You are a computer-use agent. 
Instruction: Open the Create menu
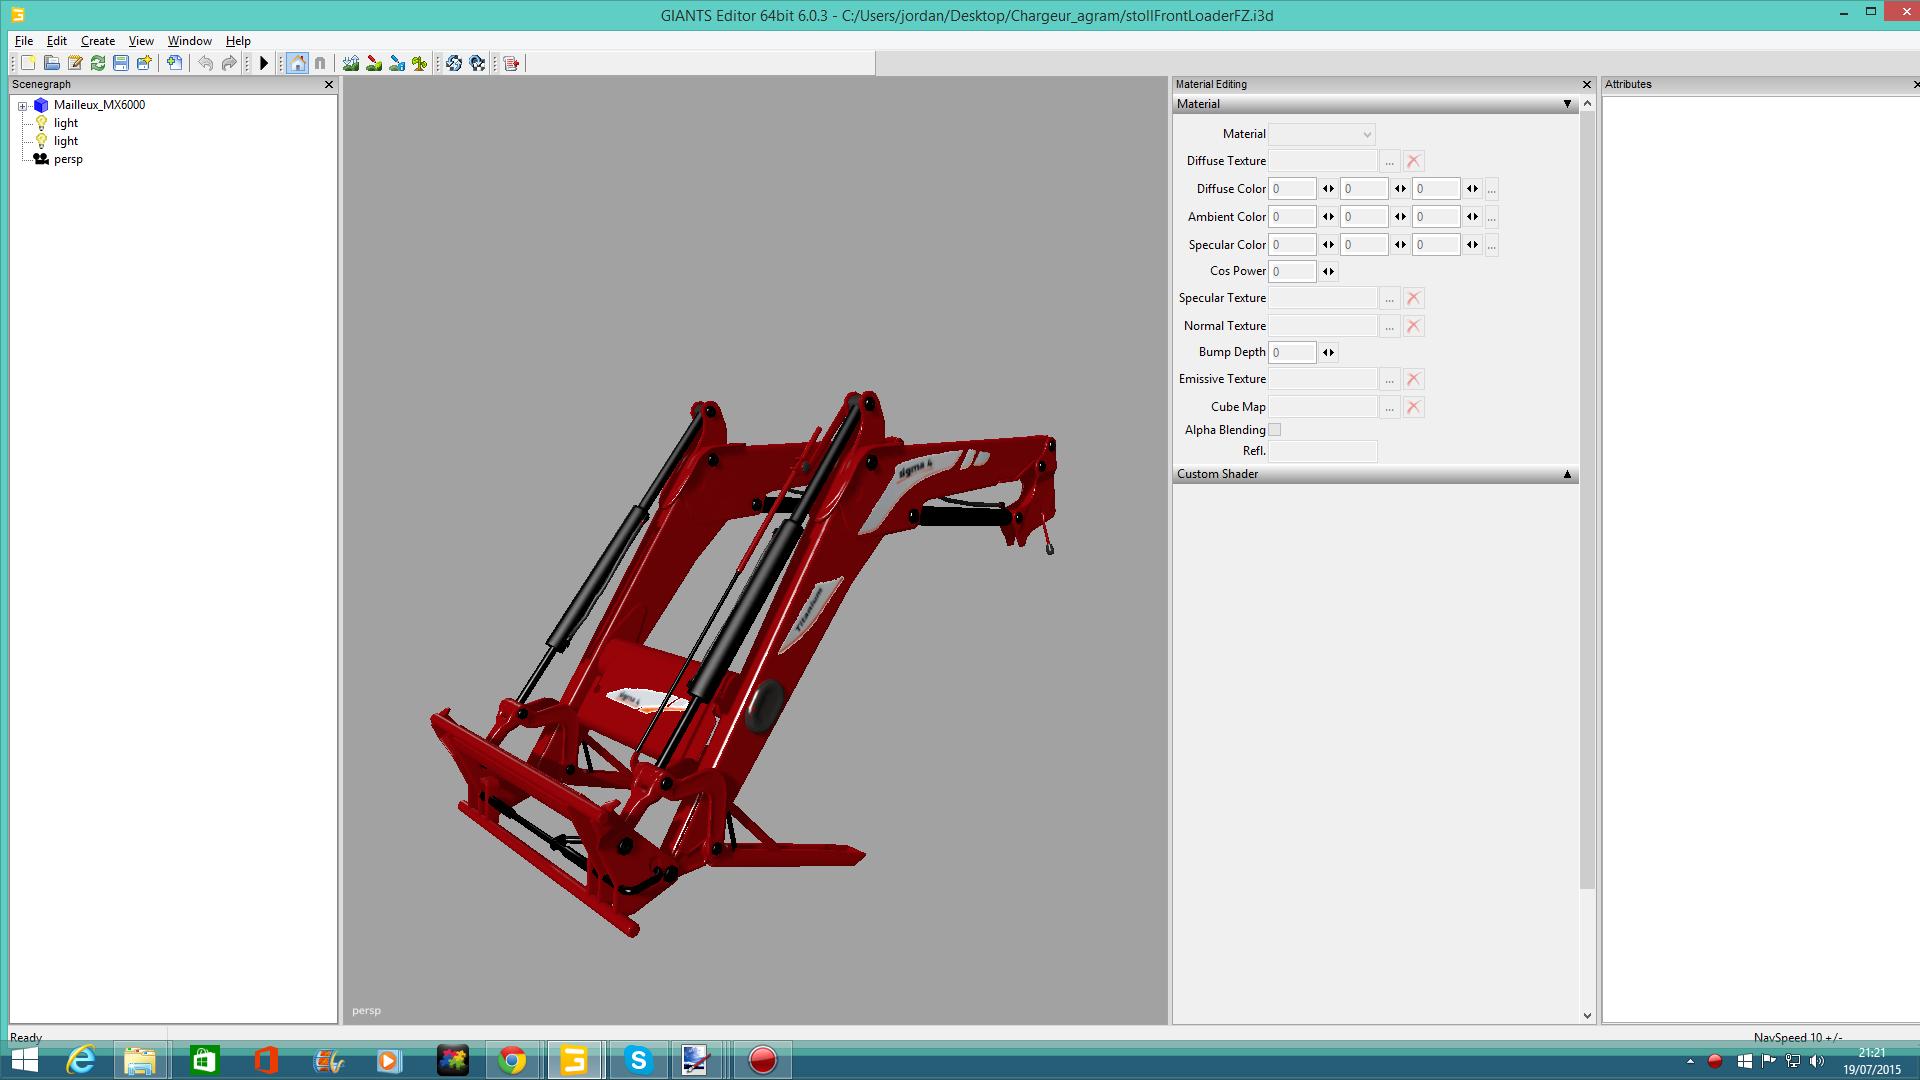tap(97, 41)
